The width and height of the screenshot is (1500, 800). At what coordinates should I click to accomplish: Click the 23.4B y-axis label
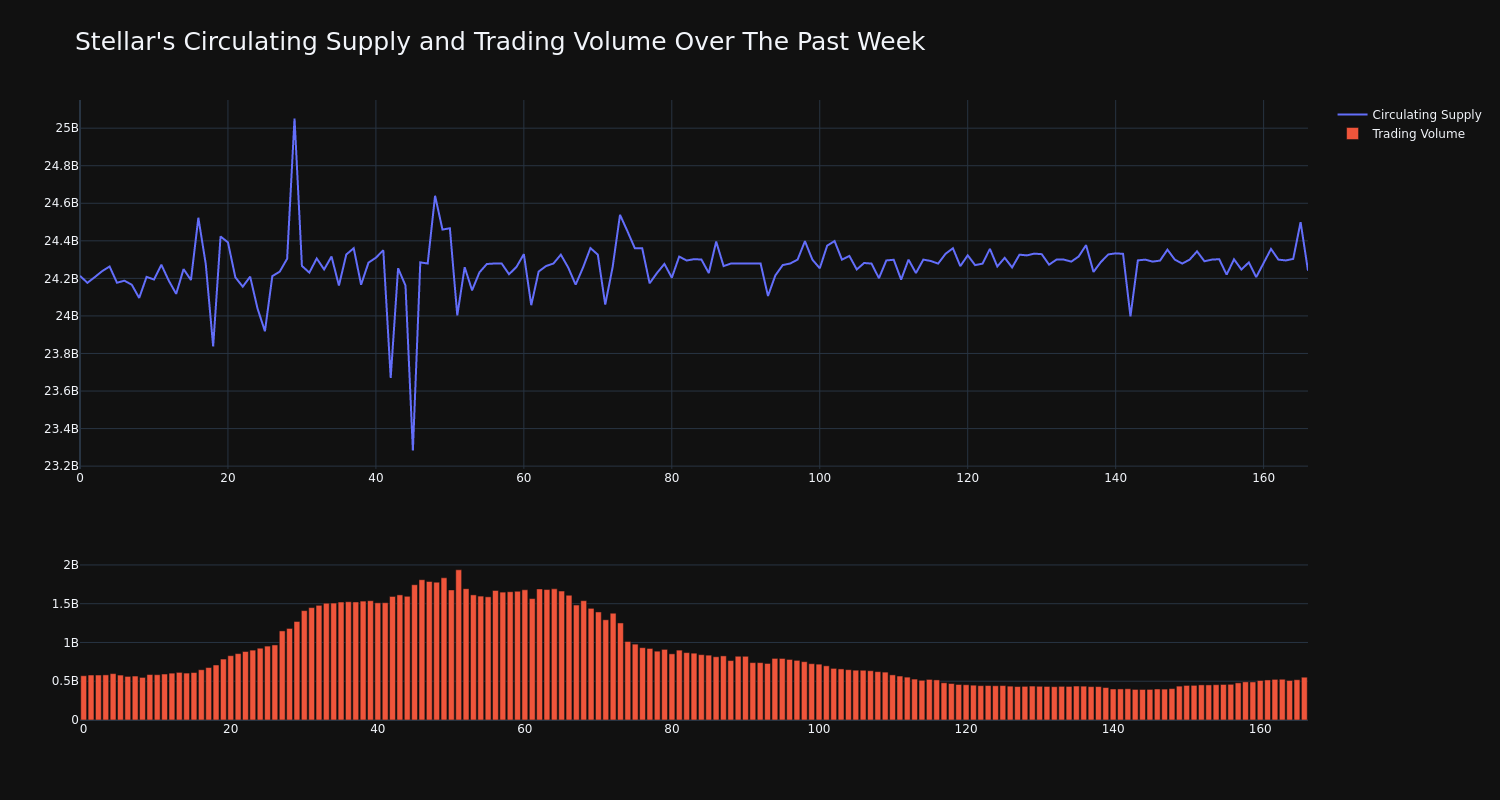(61, 429)
